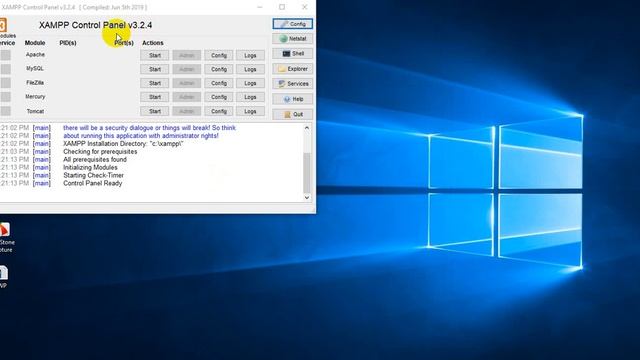Click the Tomcat module label
This screenshot has width=640, height=360.
pos(35,111)
